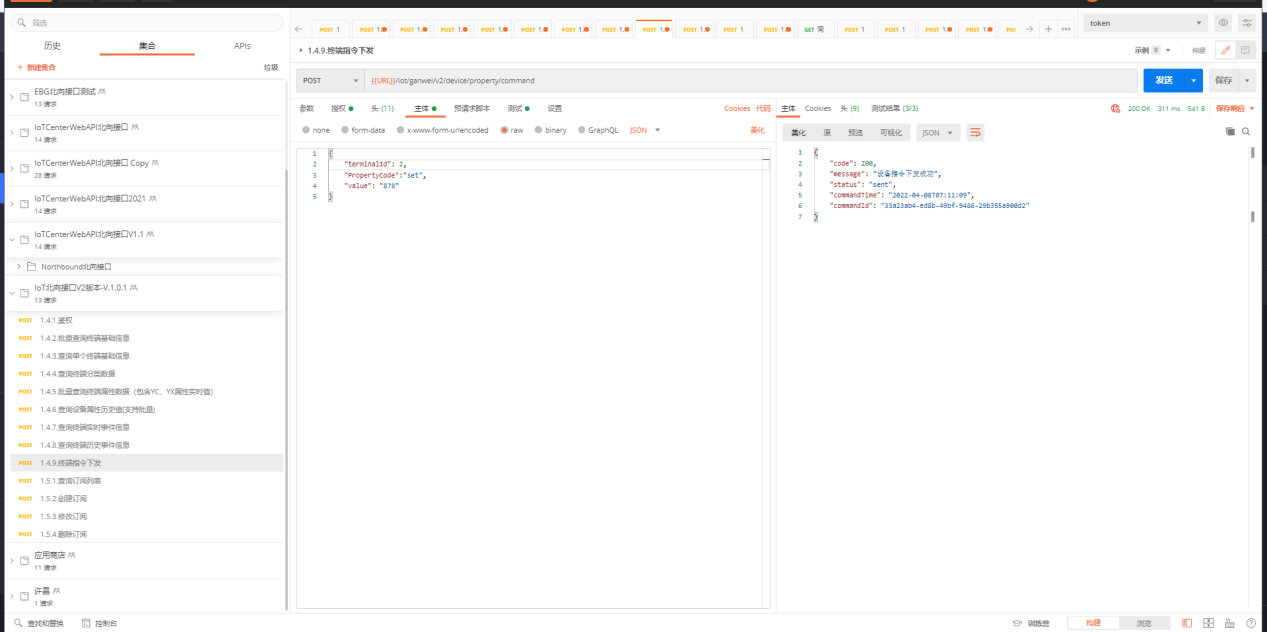The height and width of the screenshot is (632, 1267).
Task: Copy the response using the copy icon
Action: coord(1230,131)
